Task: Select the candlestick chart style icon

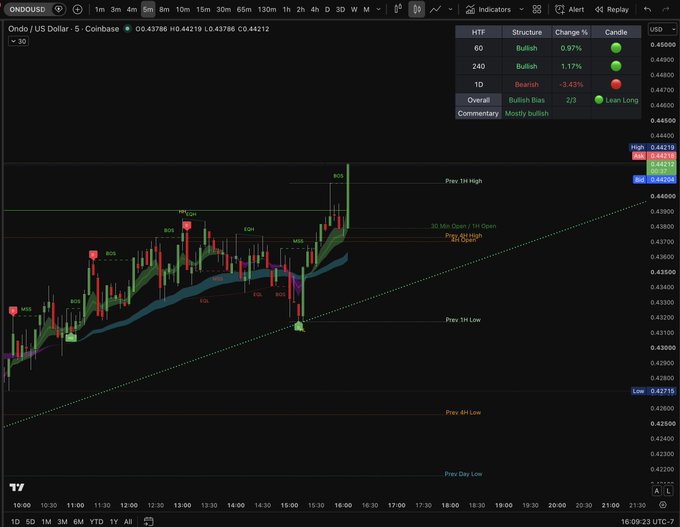Action: coord(416,9)
